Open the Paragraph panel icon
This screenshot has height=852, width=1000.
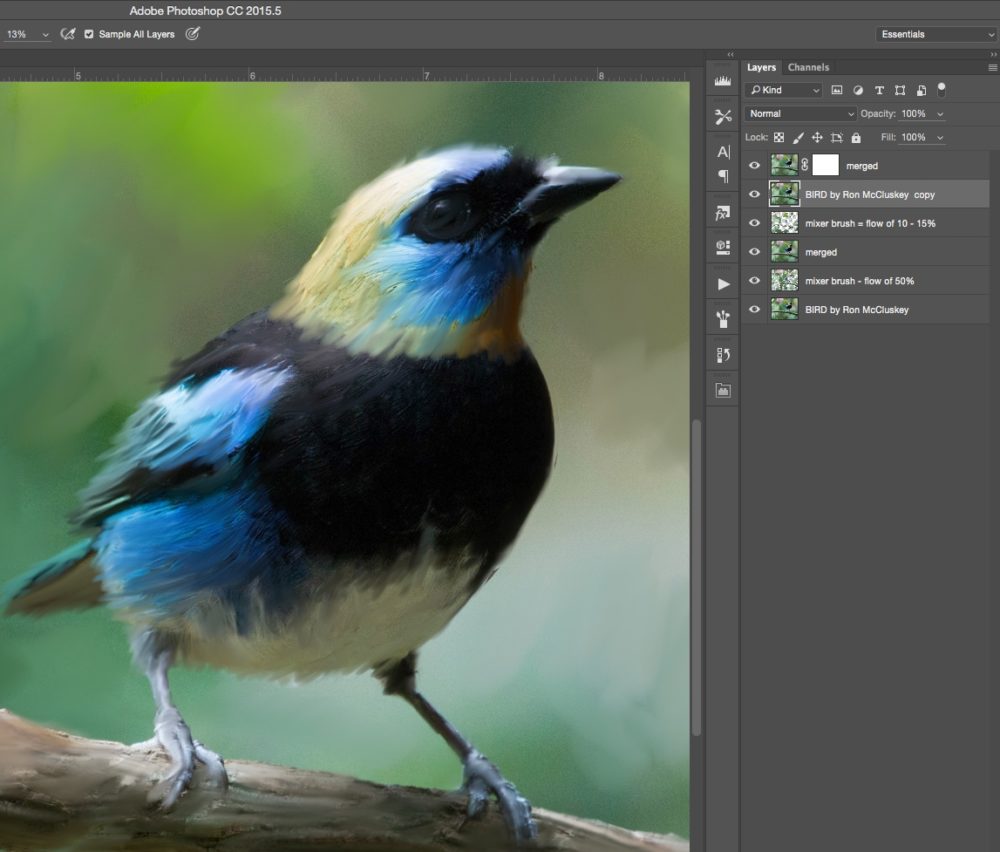(x=723, y=176)
